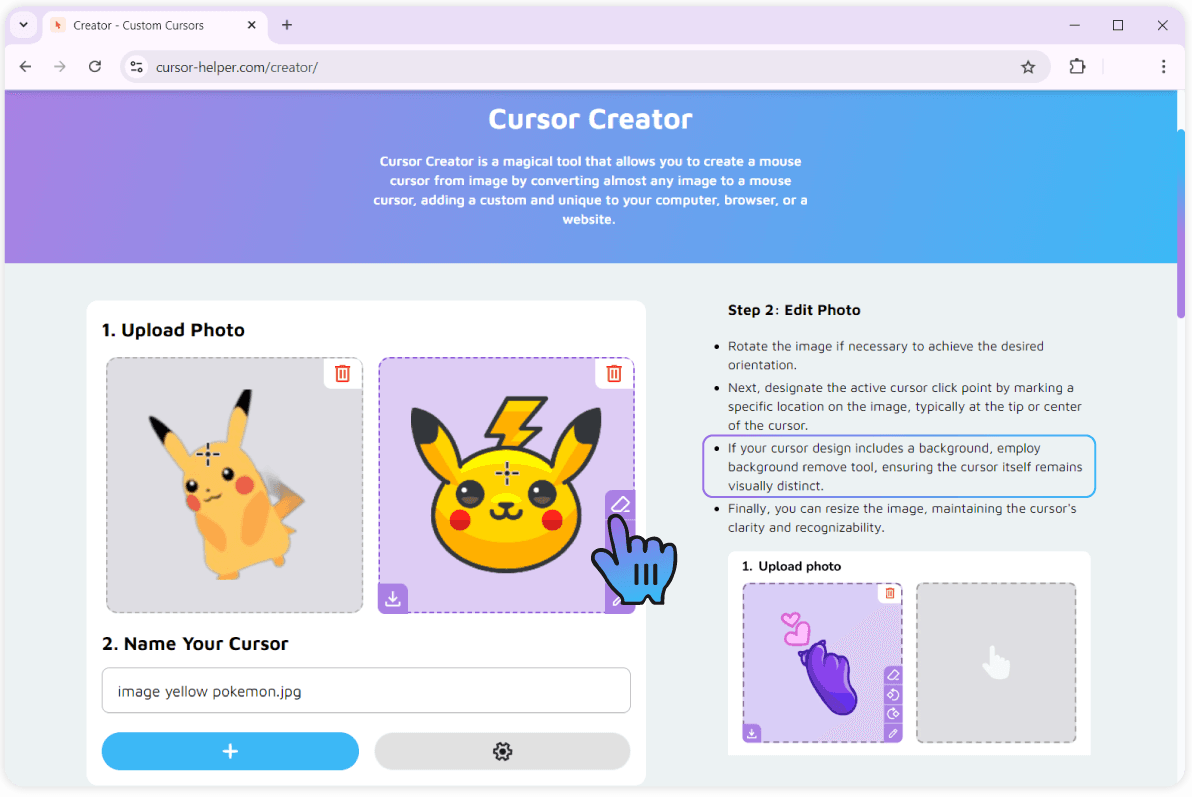Click the trash icon in example illustration

889,593
